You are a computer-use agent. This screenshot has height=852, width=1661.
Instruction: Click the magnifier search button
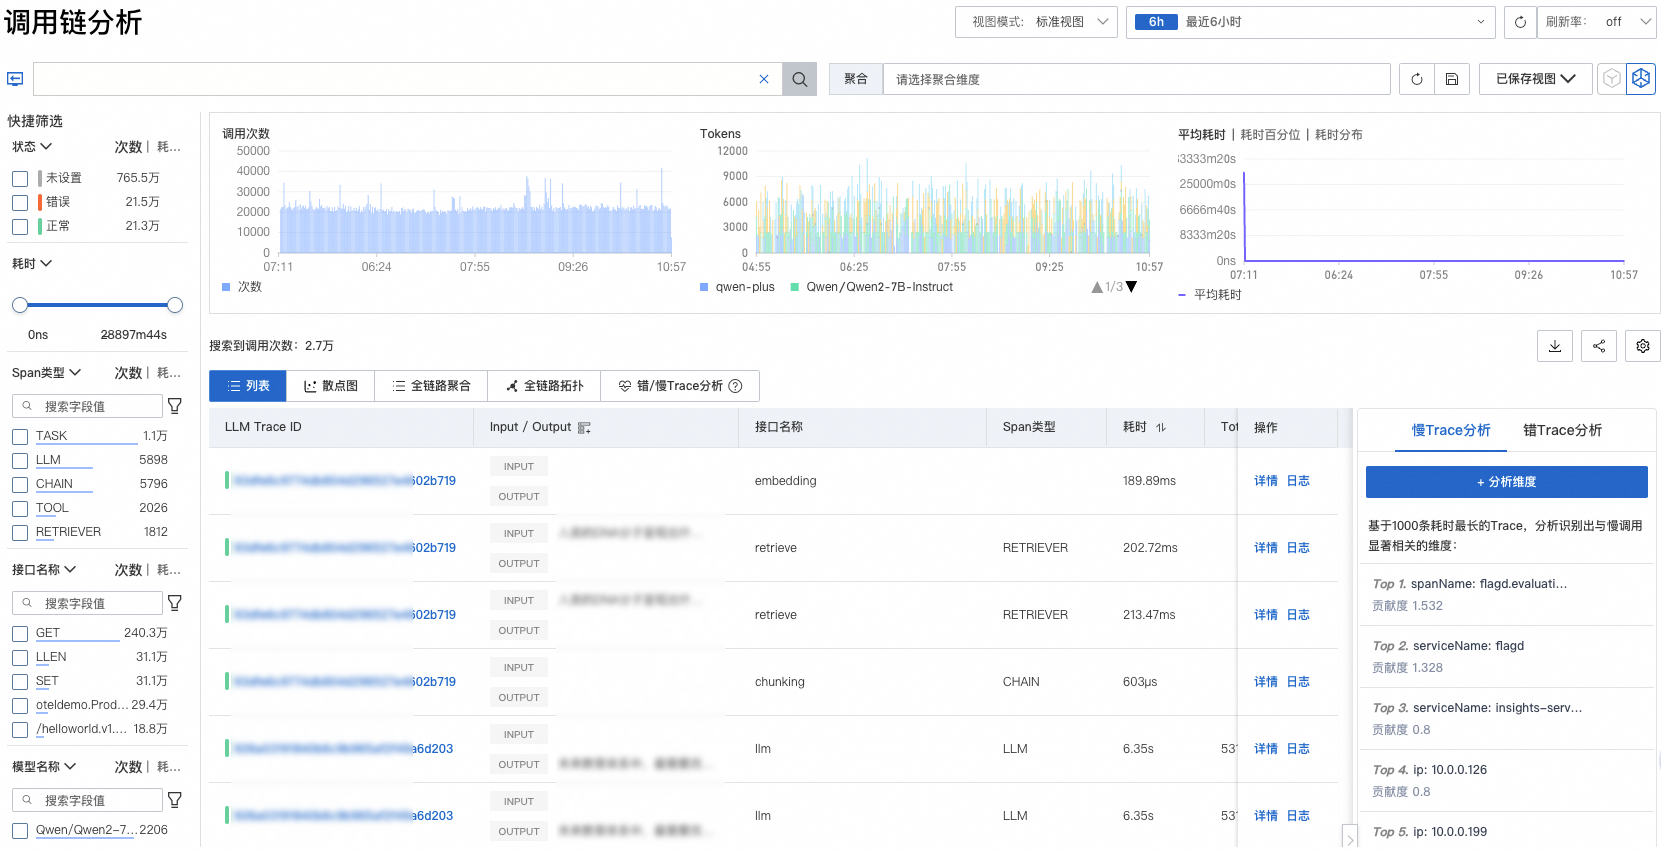click(799, 79)
